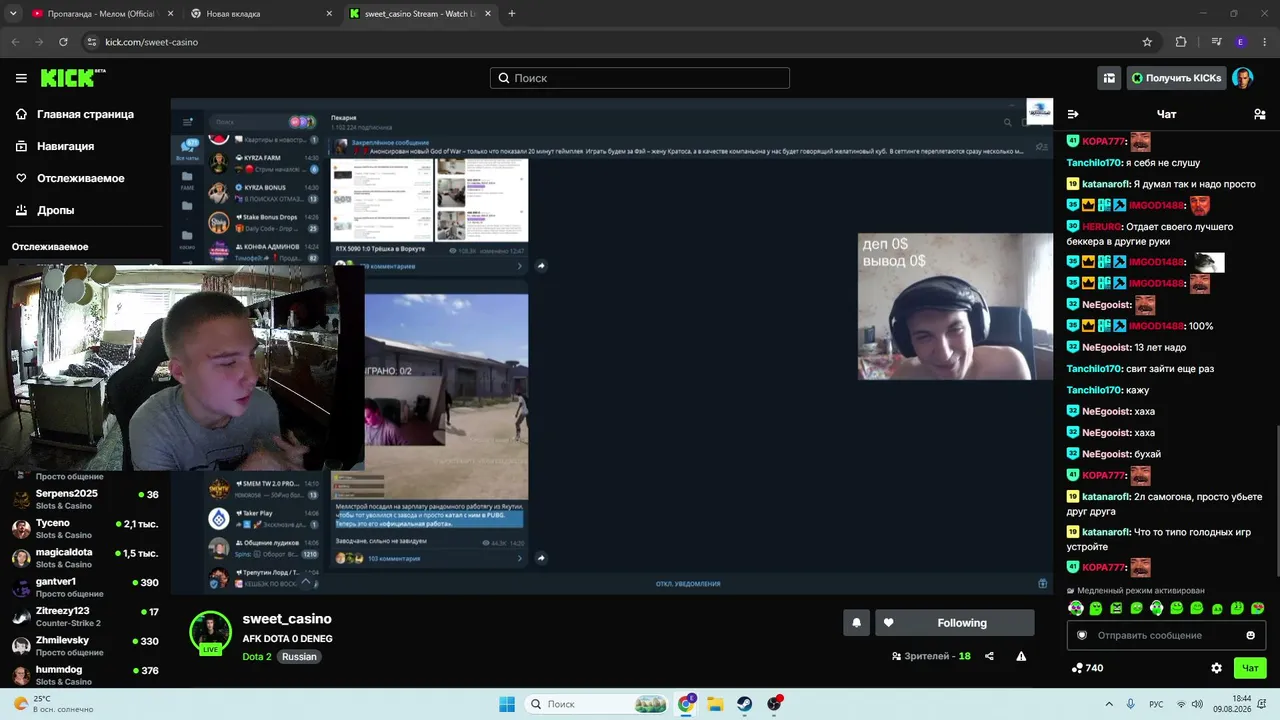1280x720 pixels.
Task: Open Навигация browse section
Action: (56, 146)
